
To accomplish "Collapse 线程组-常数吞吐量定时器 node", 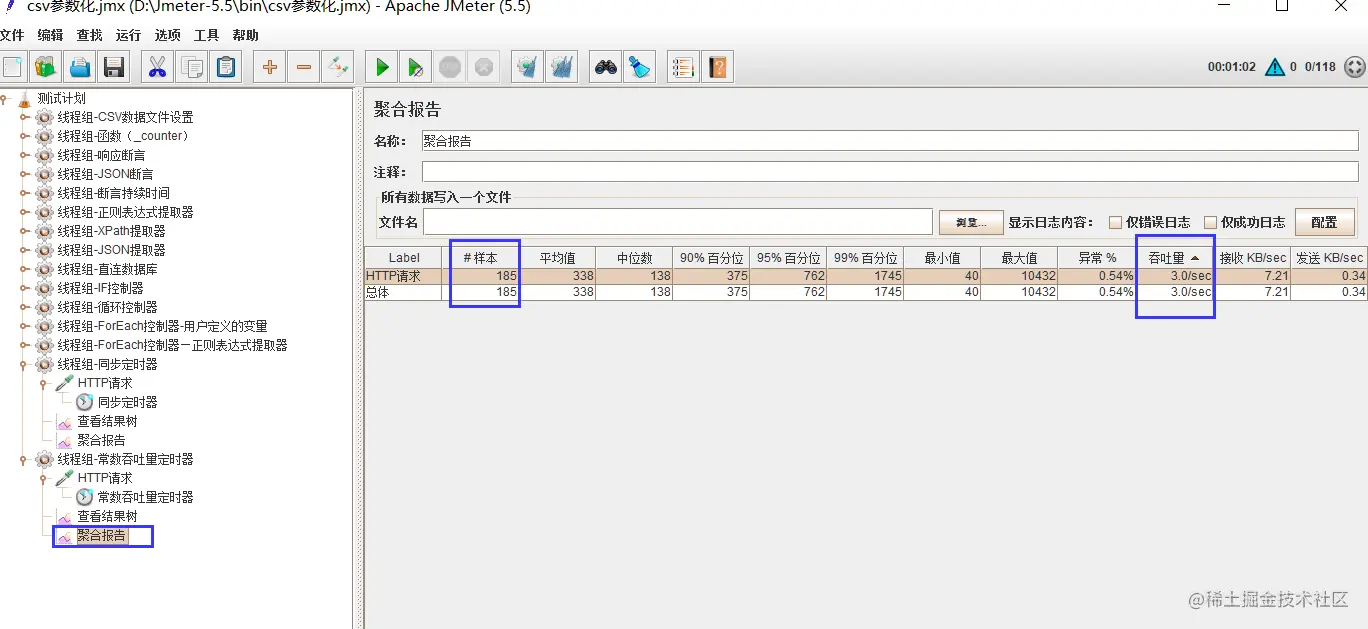I will [25, 459].
